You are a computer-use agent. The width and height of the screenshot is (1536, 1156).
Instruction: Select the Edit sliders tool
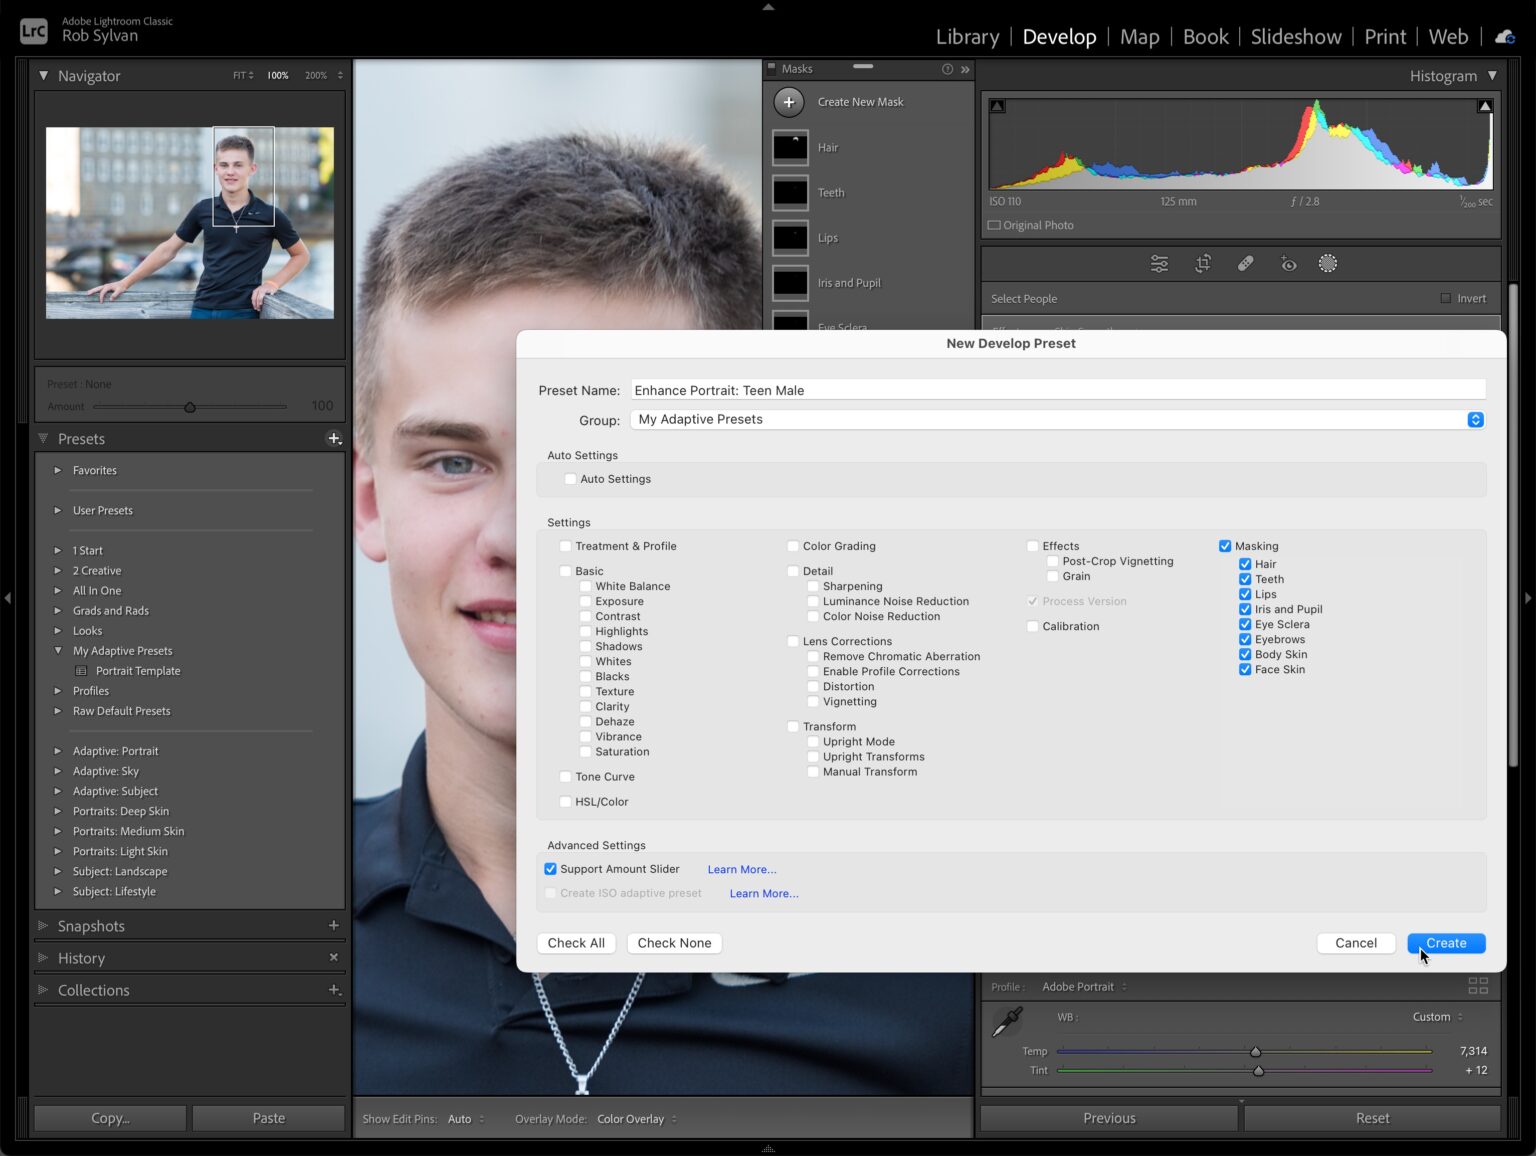(1159, 263)
